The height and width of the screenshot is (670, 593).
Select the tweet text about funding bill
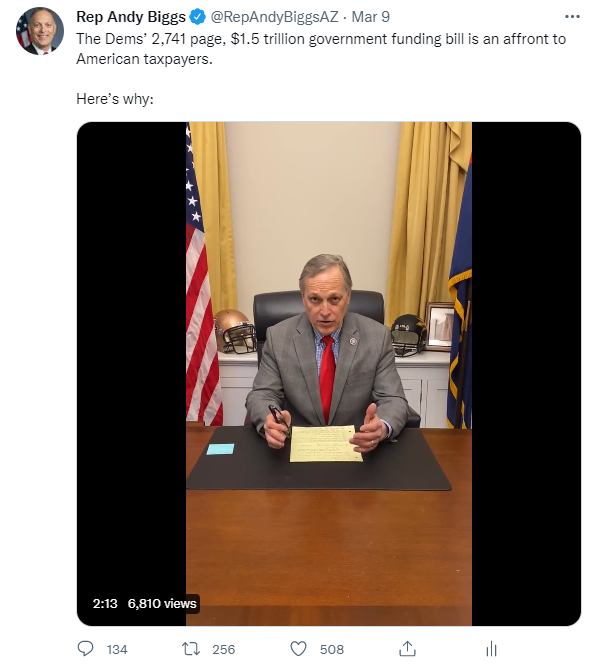click(321, 49)
